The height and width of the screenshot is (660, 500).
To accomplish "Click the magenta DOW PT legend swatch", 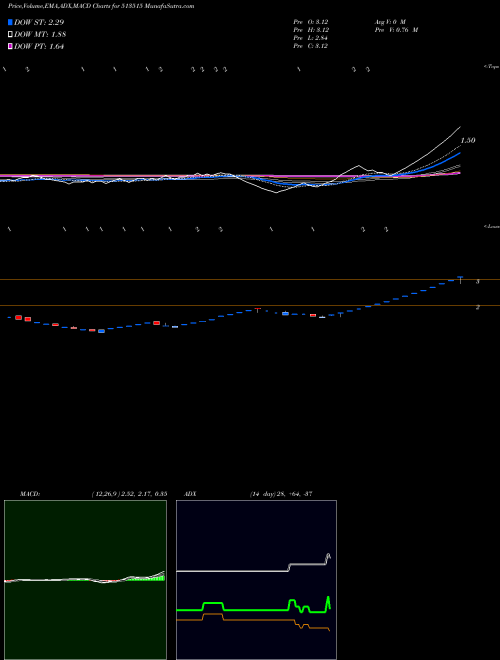I will [x=10, y=47].
